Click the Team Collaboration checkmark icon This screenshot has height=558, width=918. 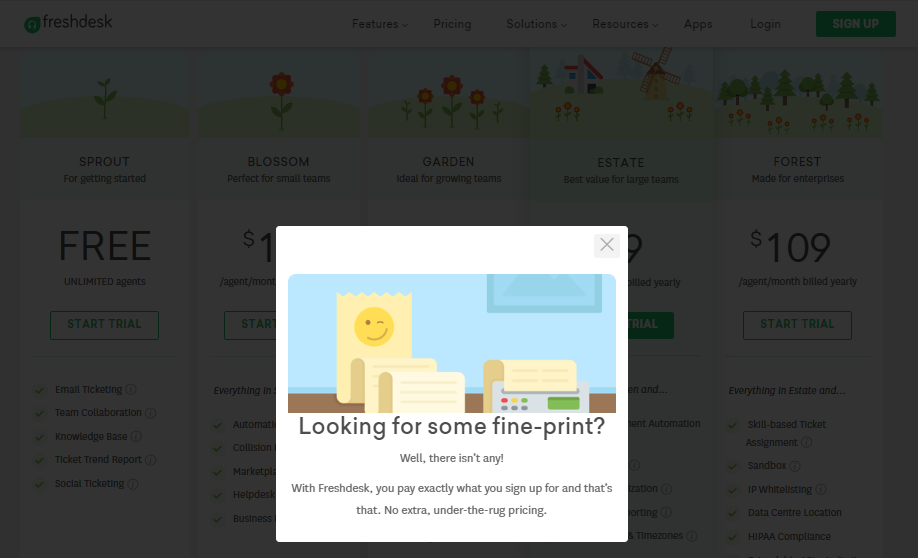(40, 413)
